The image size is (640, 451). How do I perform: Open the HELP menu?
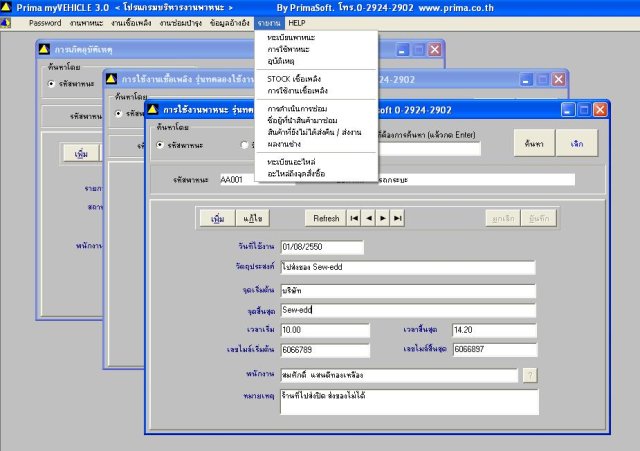[x=297, y=23]
